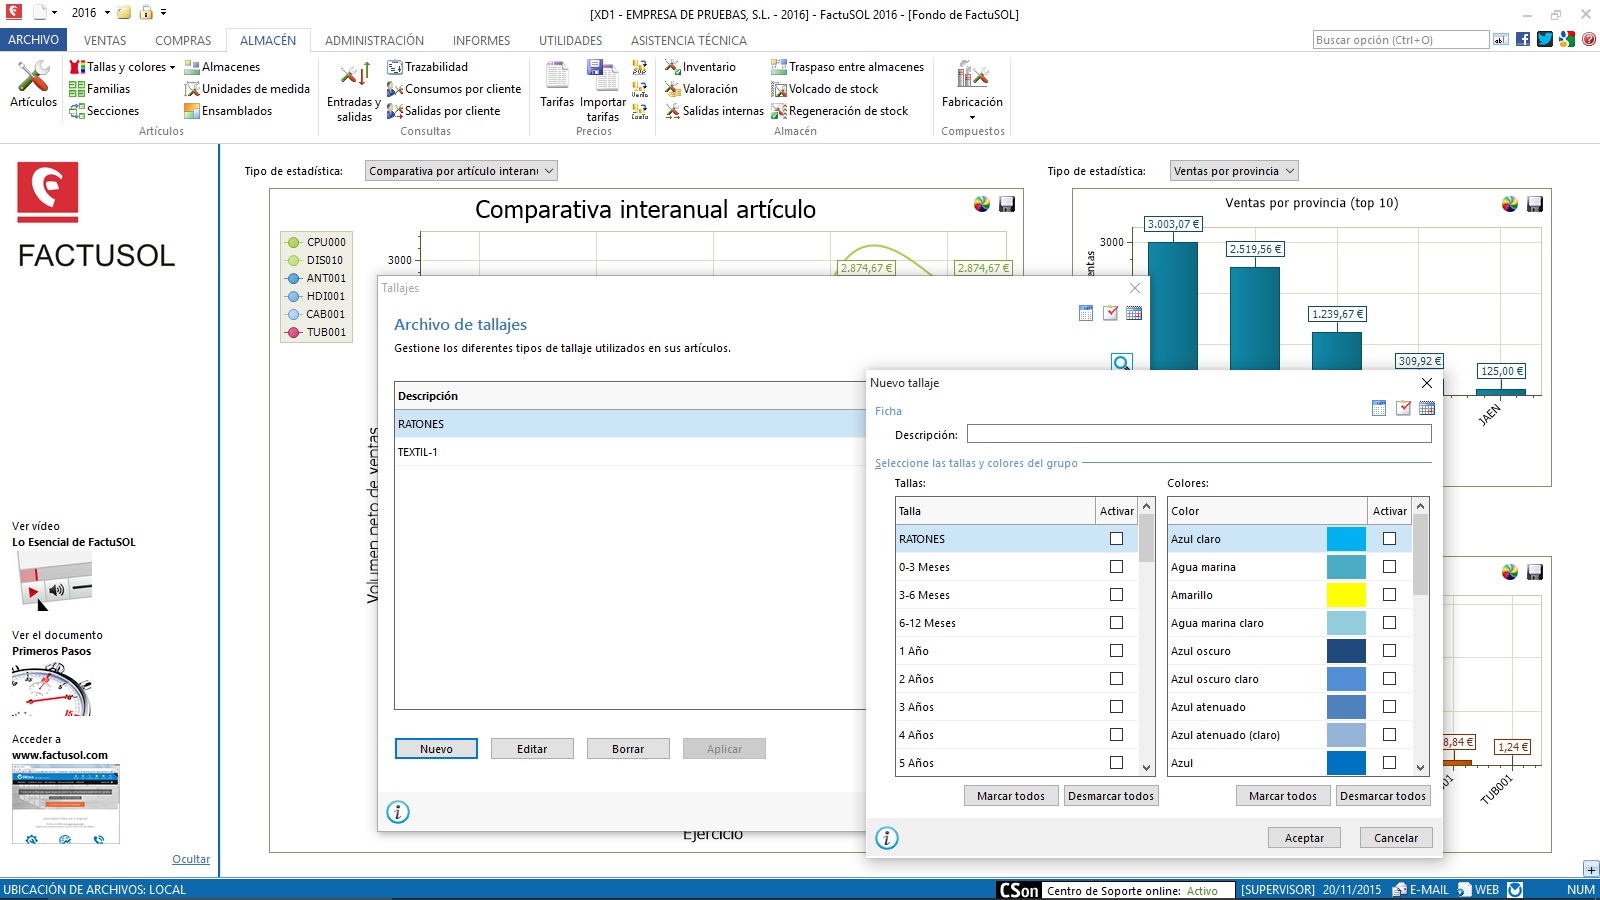The image size is (1600, 900).
Task: Open Consumos por cliente
Action: click(x=454, y=89)
